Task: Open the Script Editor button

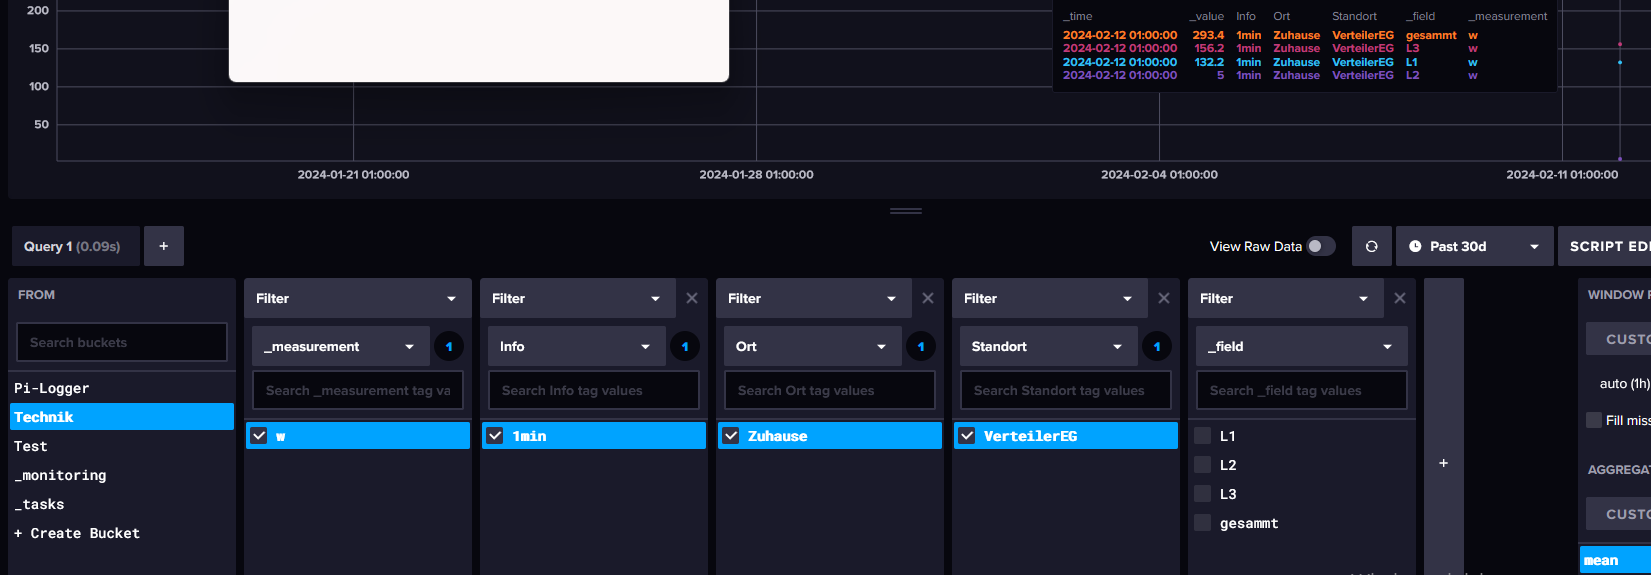Action: tap(1604, 246)
